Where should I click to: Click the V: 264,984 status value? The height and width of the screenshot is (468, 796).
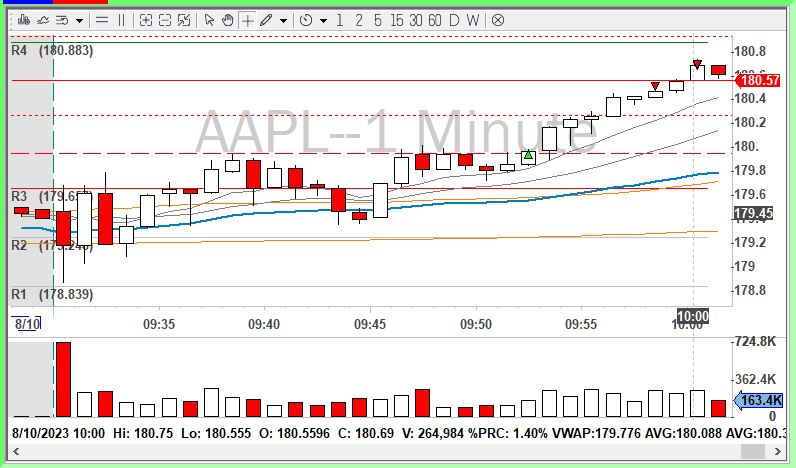(433, 433)
